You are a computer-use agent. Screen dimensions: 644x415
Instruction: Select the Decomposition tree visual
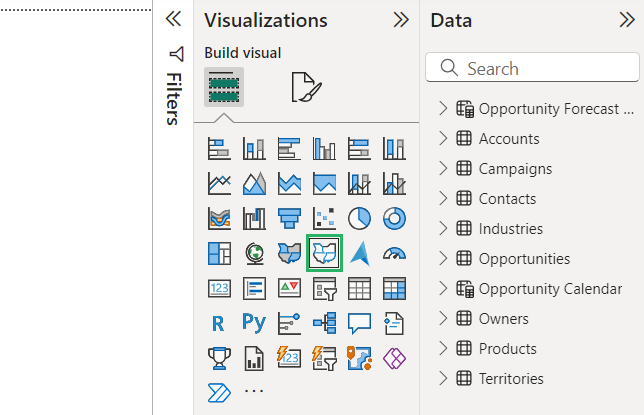click(325, 323)
